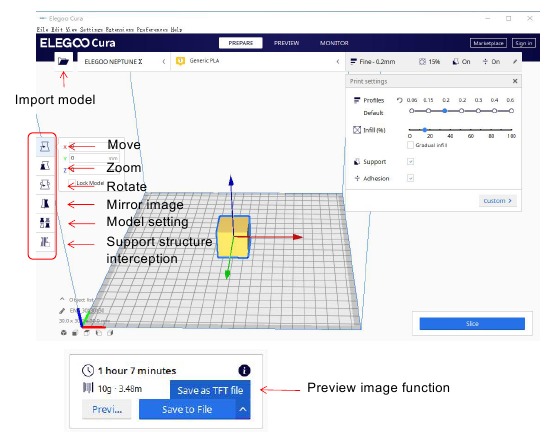Collapse the Object list chevron
Viewport: 551px width, 436px height.
click(x=62, y=299)
